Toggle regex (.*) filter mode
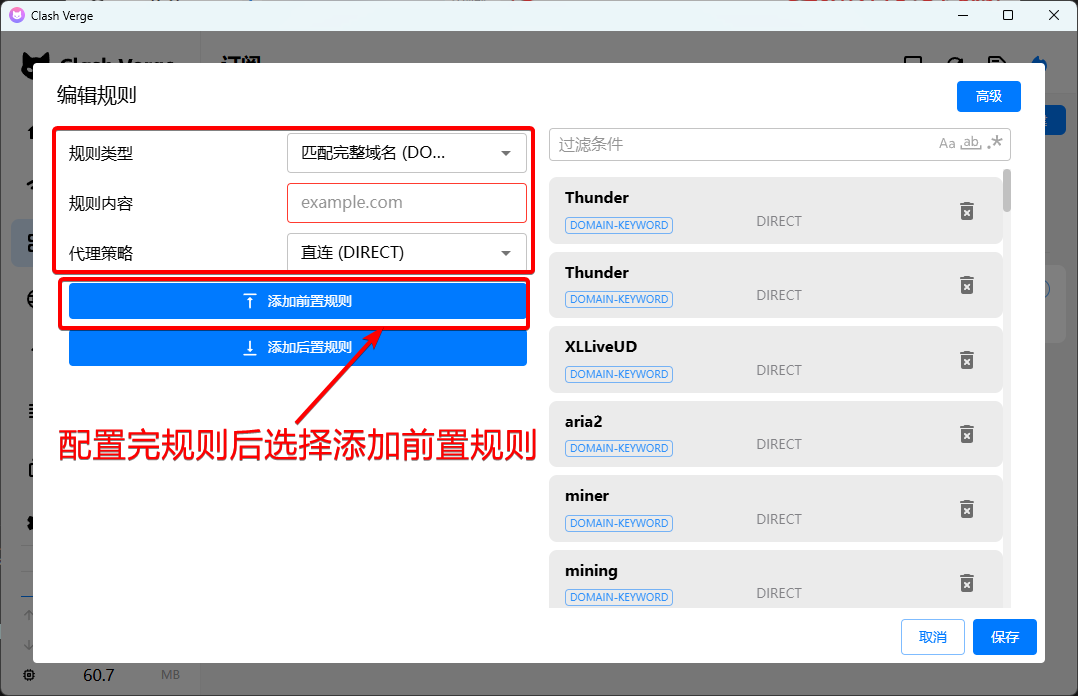Image resolution: width=1078 pixels, height=696 pixels. (994, 143)
